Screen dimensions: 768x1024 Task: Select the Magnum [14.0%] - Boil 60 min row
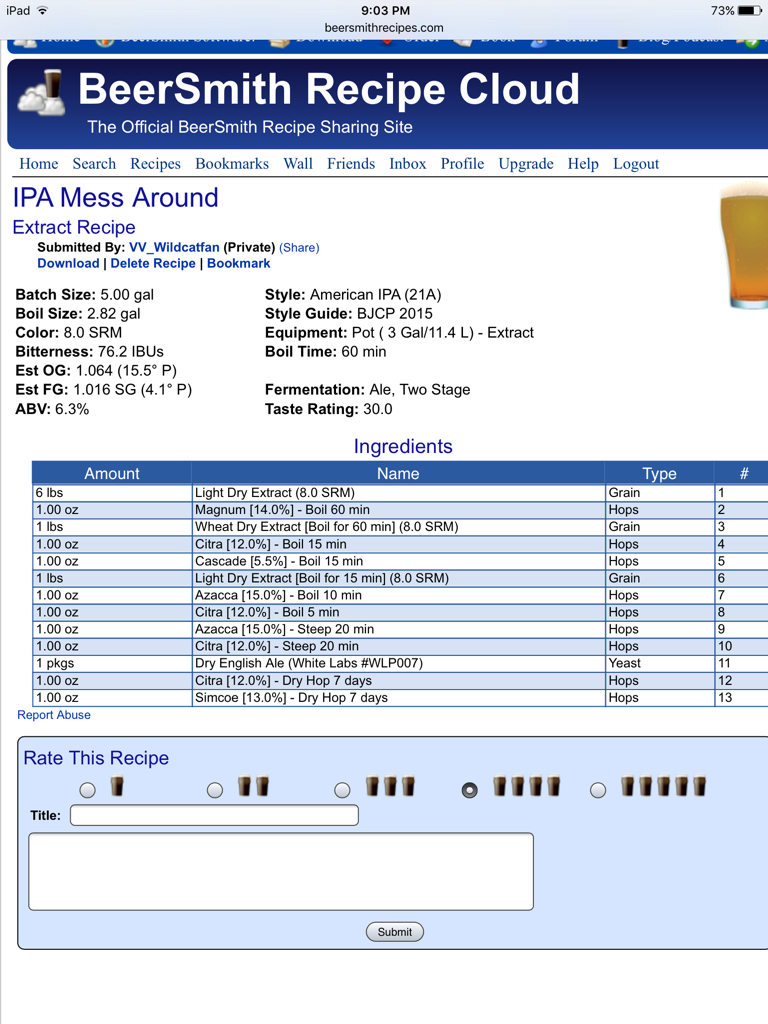(x=400, y=509)
